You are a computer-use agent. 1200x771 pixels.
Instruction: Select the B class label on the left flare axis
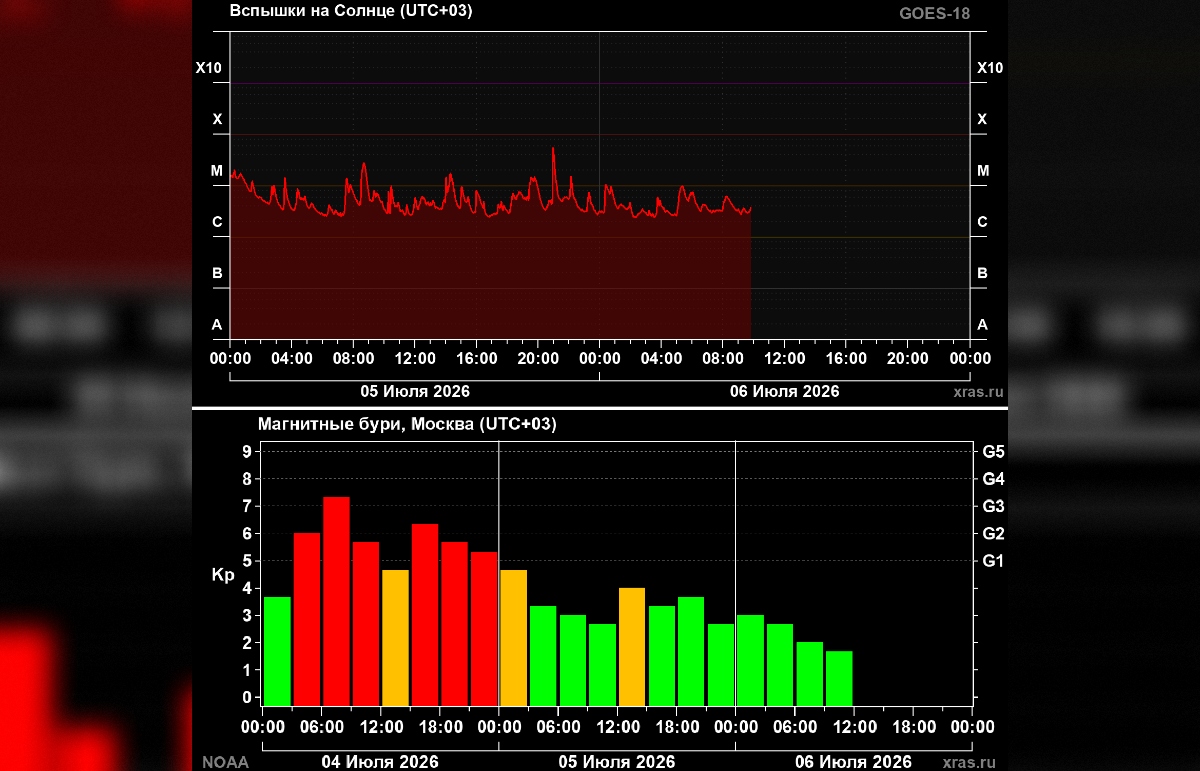217,273
